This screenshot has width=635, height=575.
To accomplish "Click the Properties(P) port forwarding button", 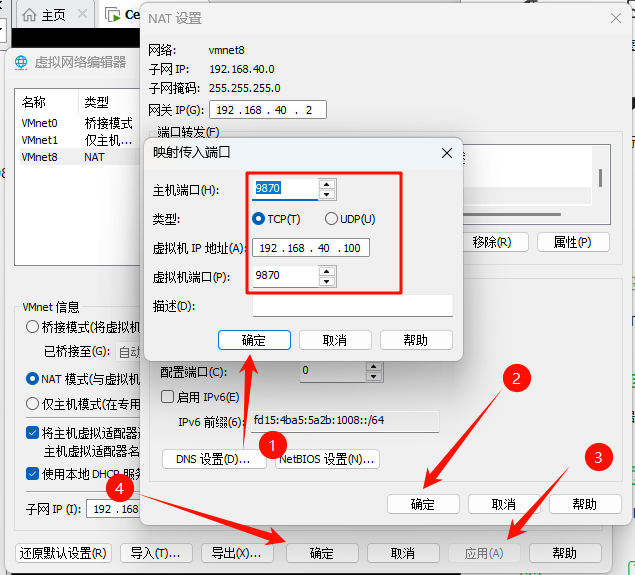I will point(573,242).
